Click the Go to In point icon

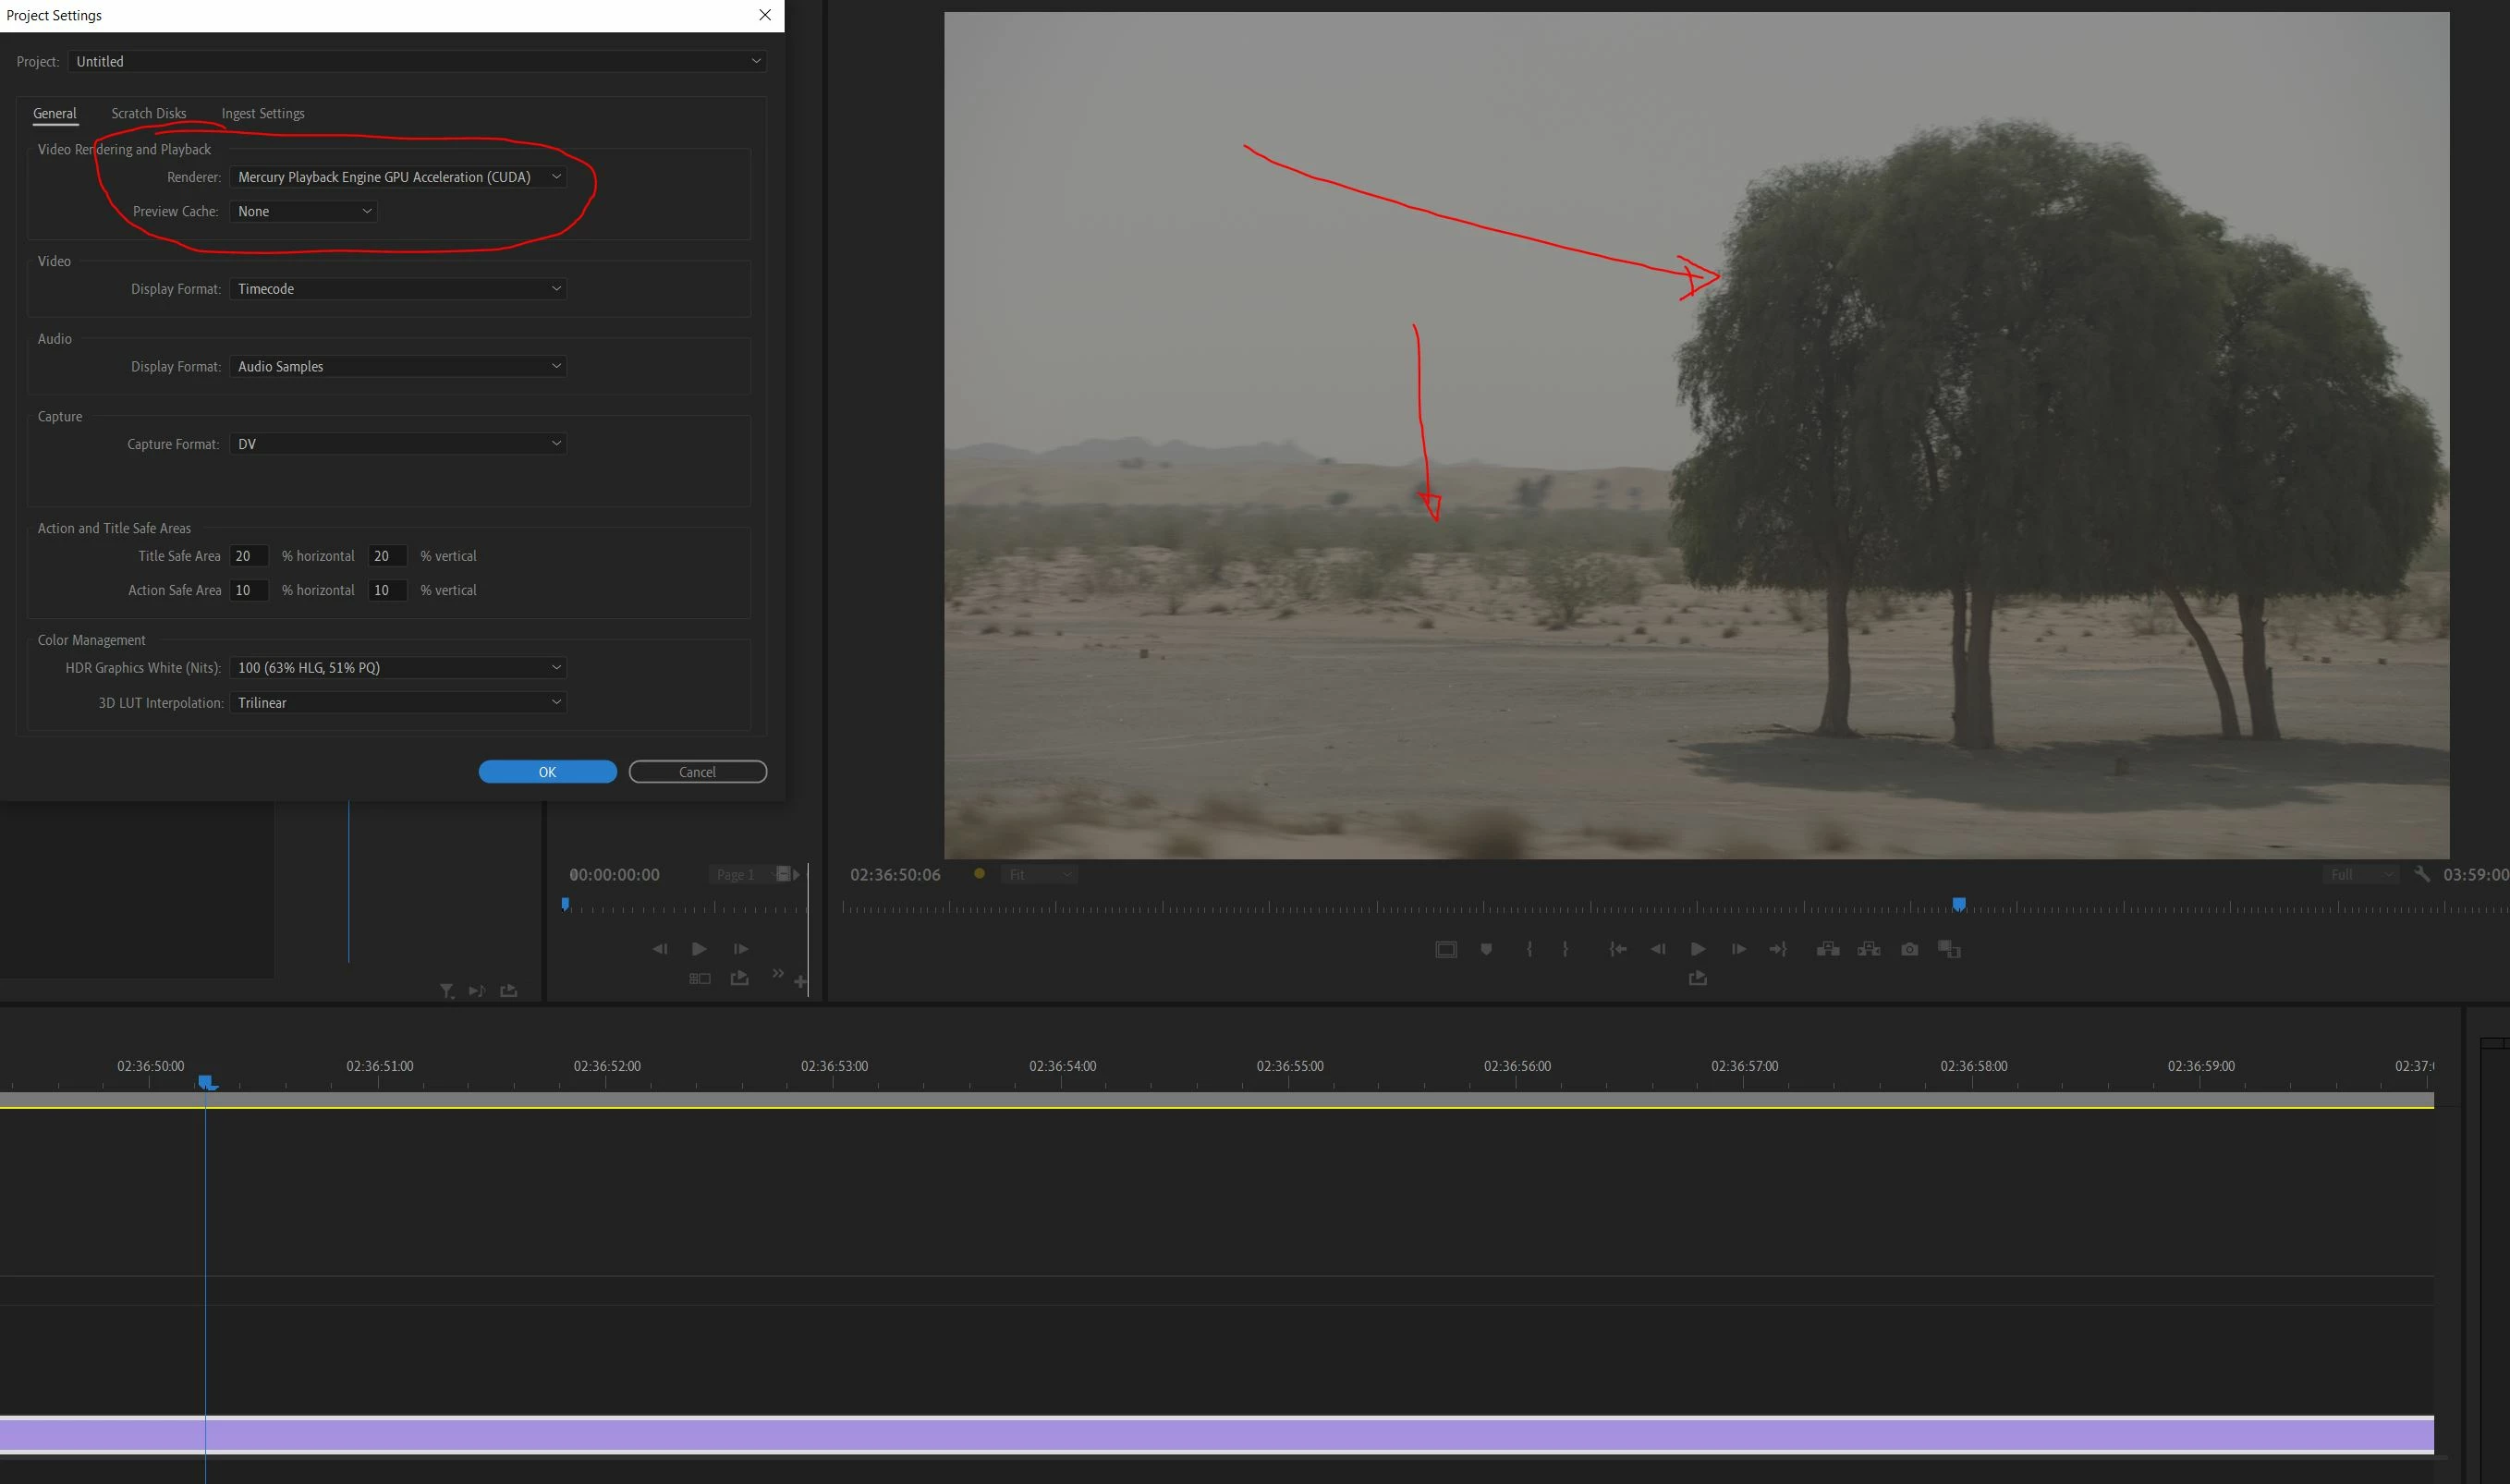[1617, 949]
